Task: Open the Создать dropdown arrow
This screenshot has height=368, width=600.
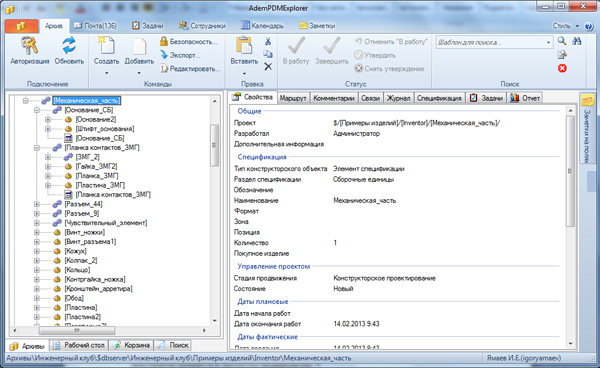Action: 106,73
